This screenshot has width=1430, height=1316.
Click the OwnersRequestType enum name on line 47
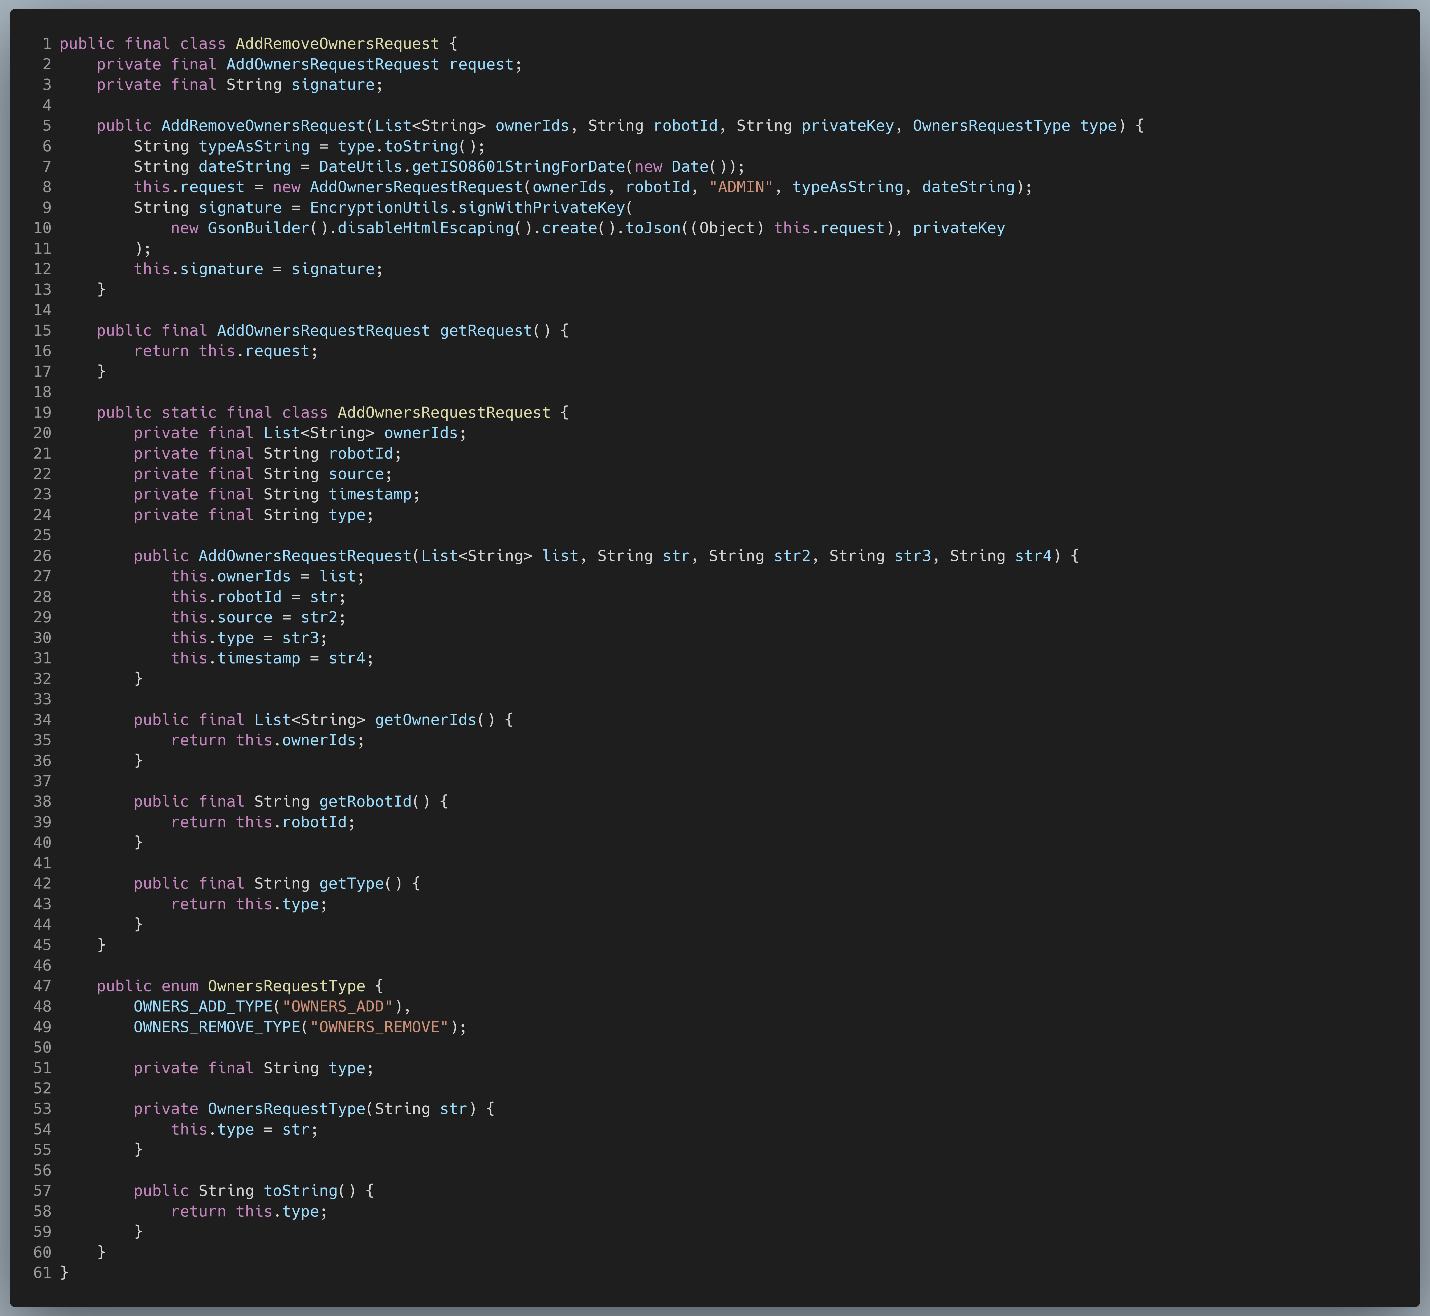[286, 986]
